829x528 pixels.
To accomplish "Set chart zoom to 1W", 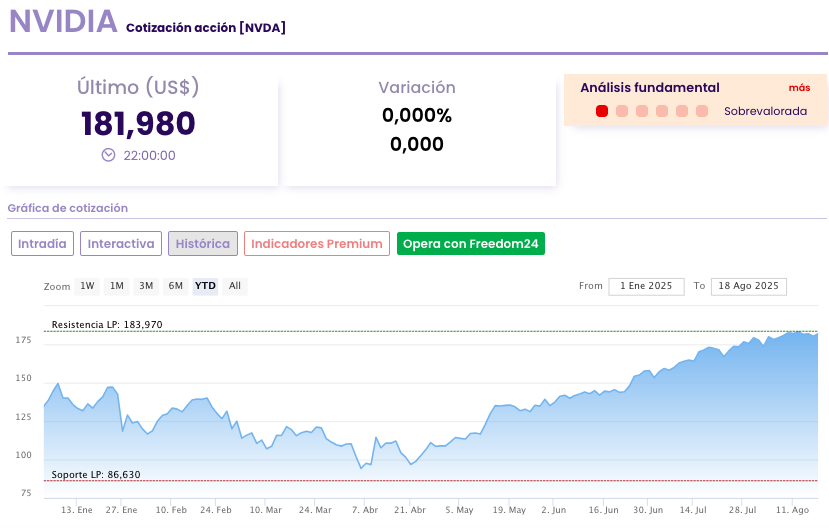I will [x=88, y=286].
